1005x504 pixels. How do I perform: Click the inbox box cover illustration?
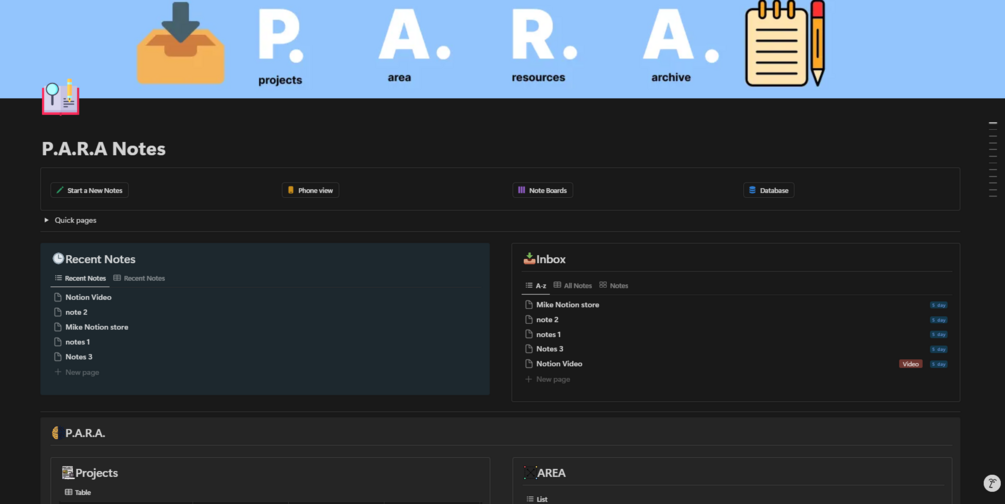[x=181, y=43]
